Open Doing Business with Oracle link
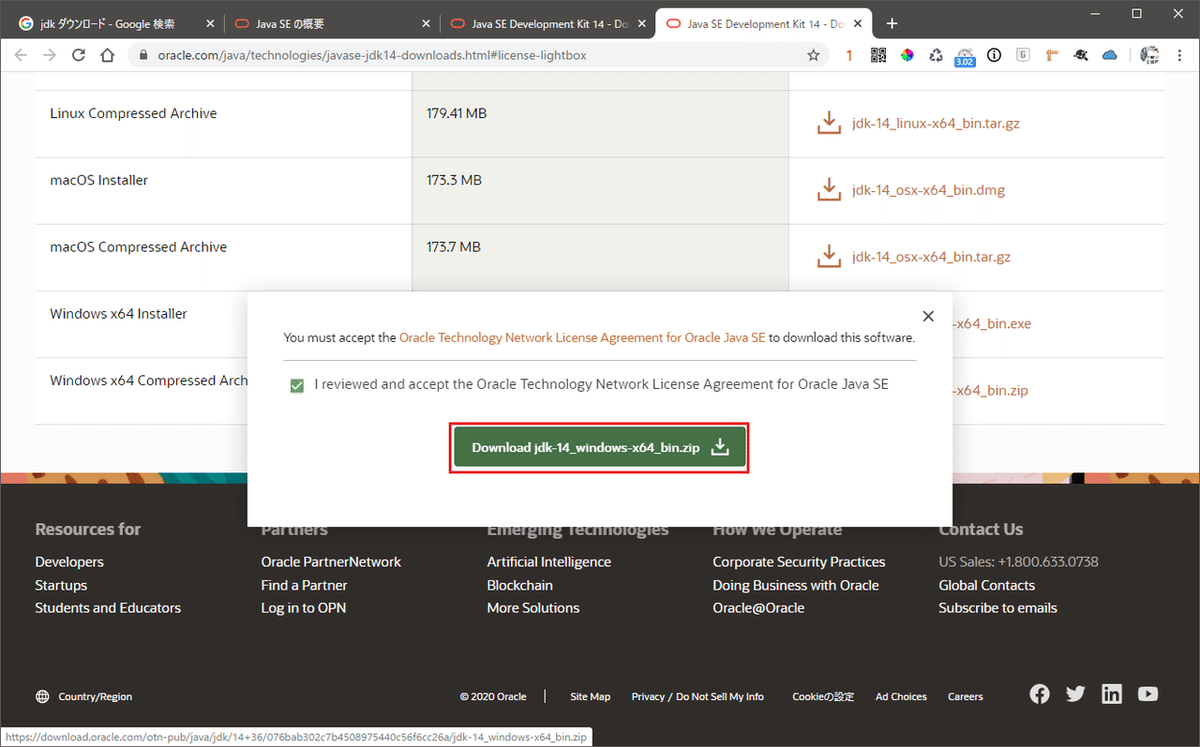Image resolution: width=1200 pixels, height=747 pixels. (x=796, y=585)
